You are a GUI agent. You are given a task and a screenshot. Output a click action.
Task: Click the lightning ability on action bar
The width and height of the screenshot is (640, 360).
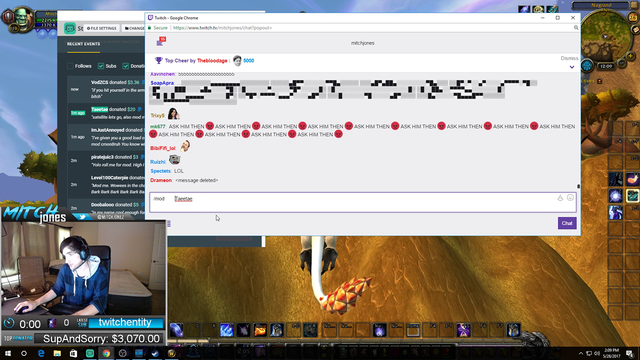227,330
